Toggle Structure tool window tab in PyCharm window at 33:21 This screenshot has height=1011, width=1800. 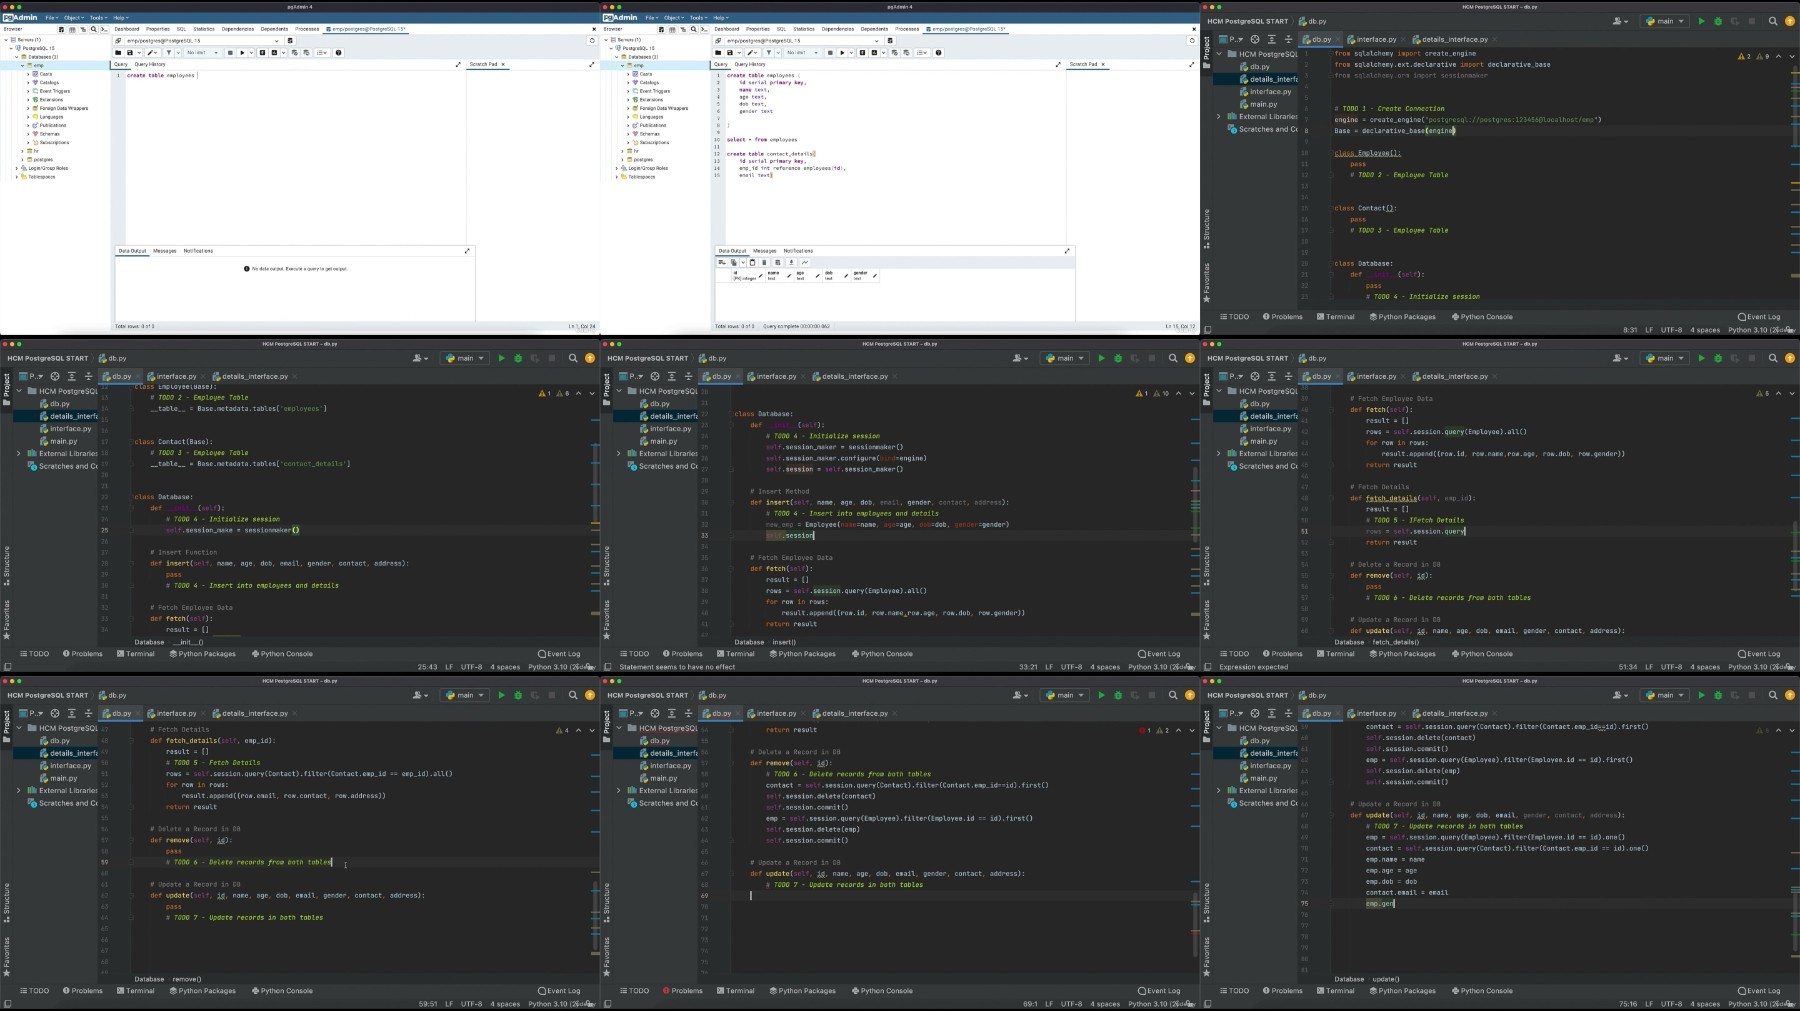pyautogui.click(x=606, y=565)
